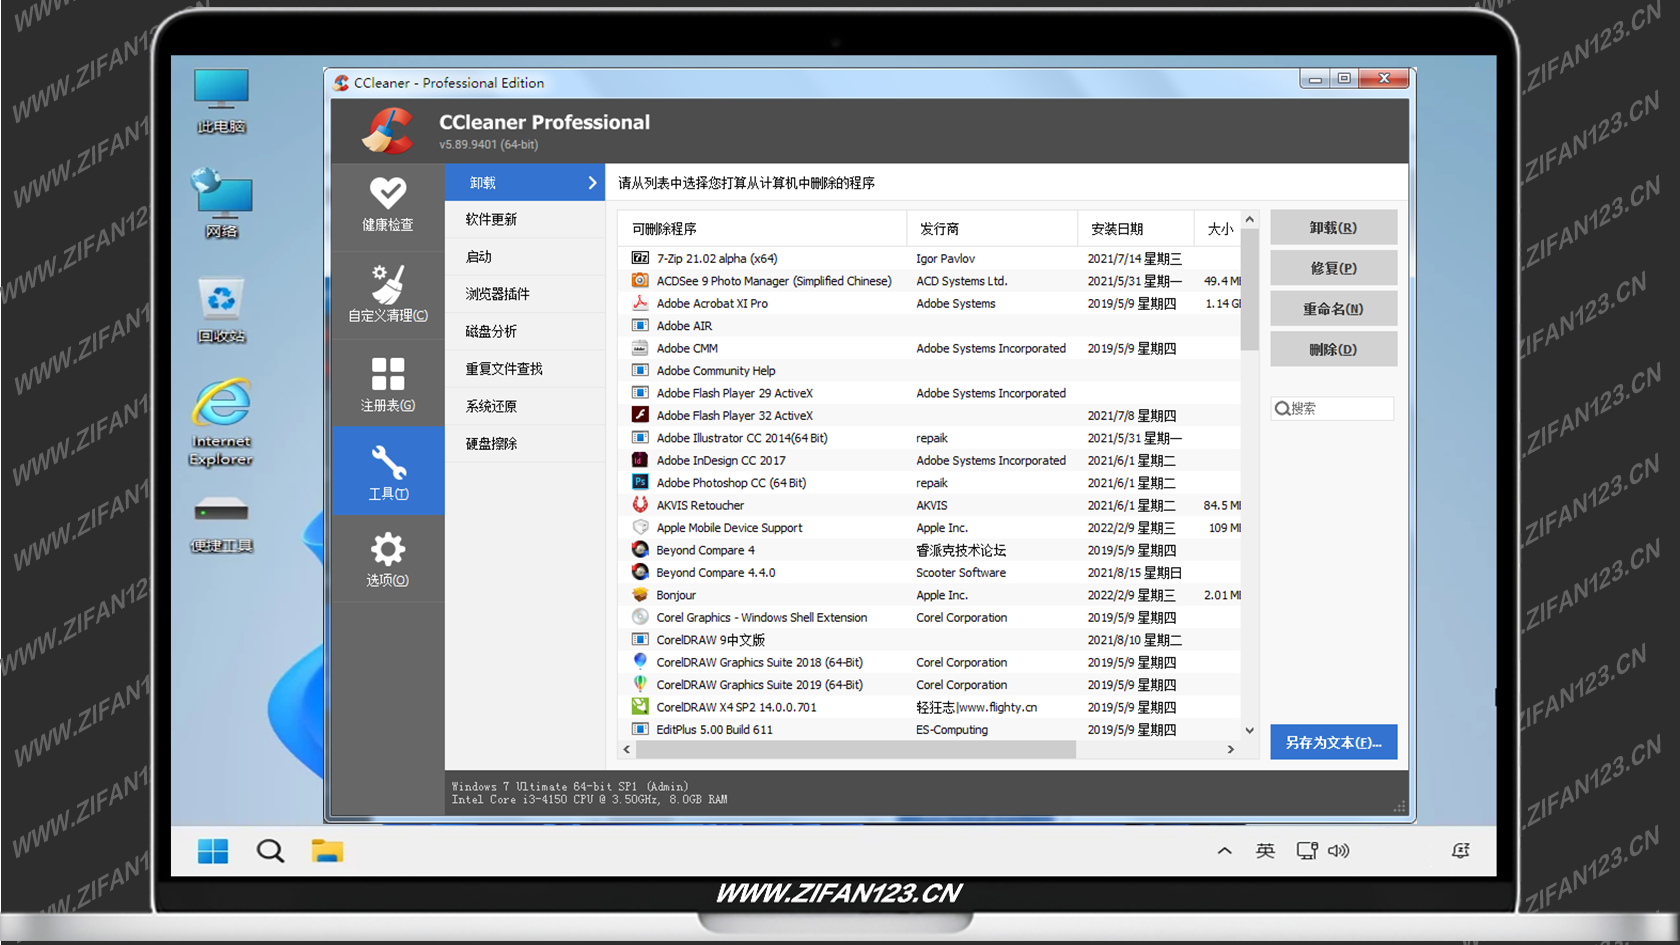1680x945 pixels.
Task: Open Software Updater (软件更新) tab
Action: tap(525, 219)
